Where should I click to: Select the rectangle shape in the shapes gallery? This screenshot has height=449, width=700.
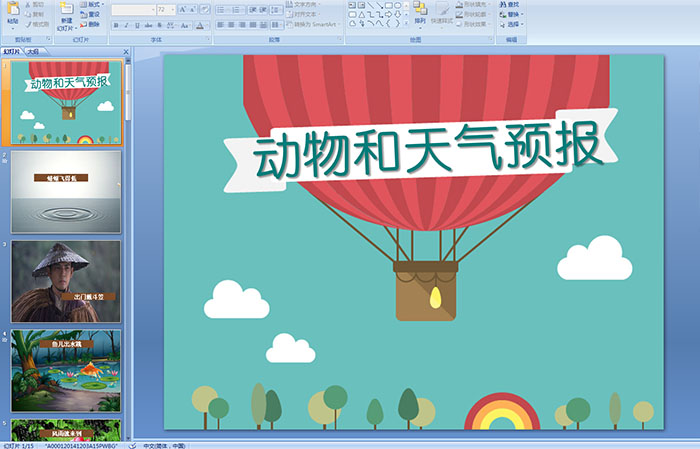click(x=389, y=5)
